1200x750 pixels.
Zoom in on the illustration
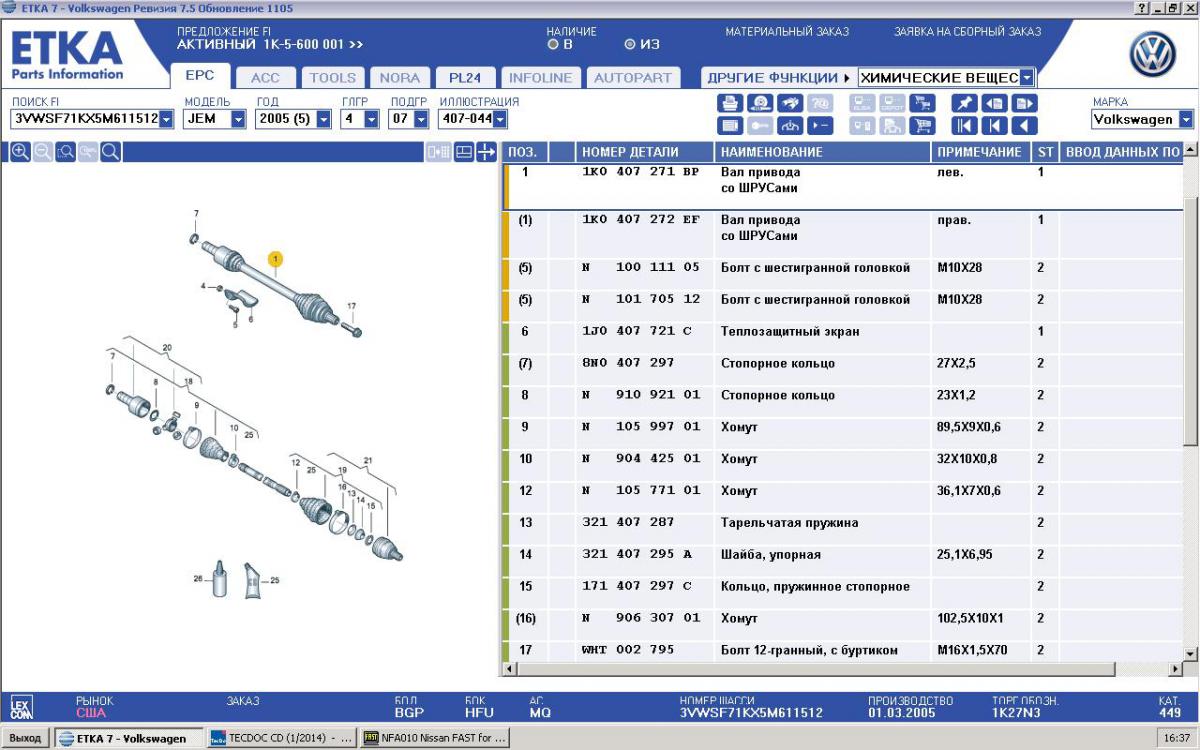tap(20, 152)
